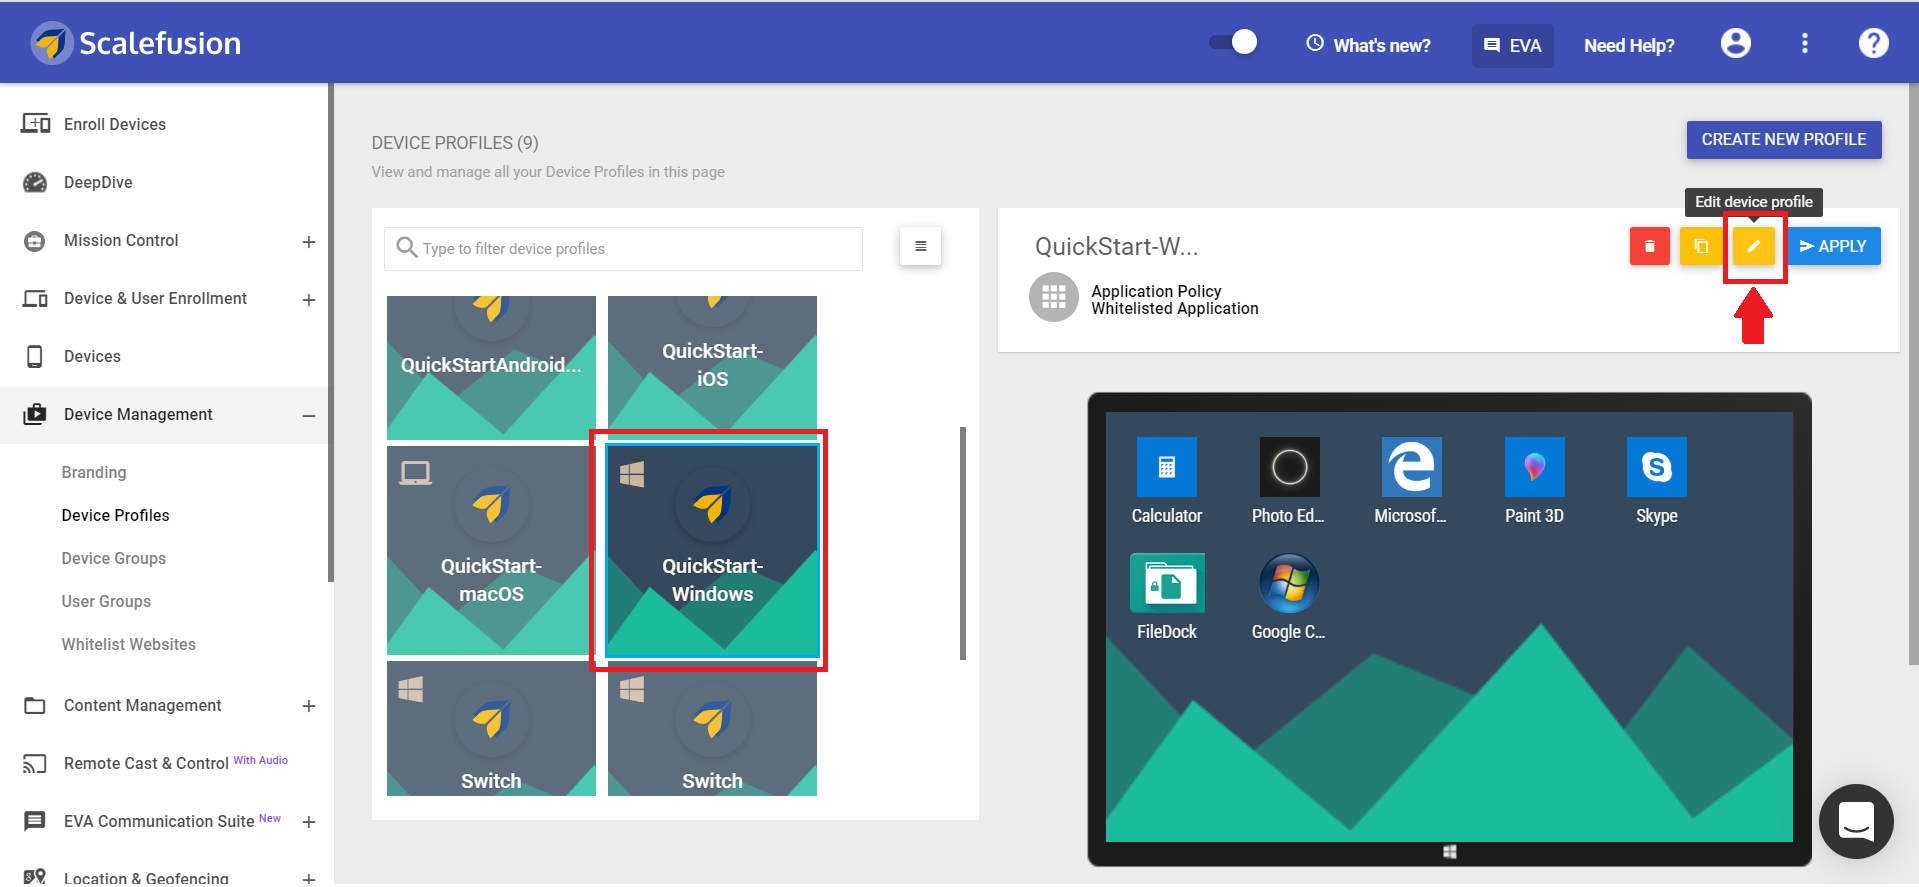
Task: Click the DeepDive gauge icon
Action: click(35, 182)
